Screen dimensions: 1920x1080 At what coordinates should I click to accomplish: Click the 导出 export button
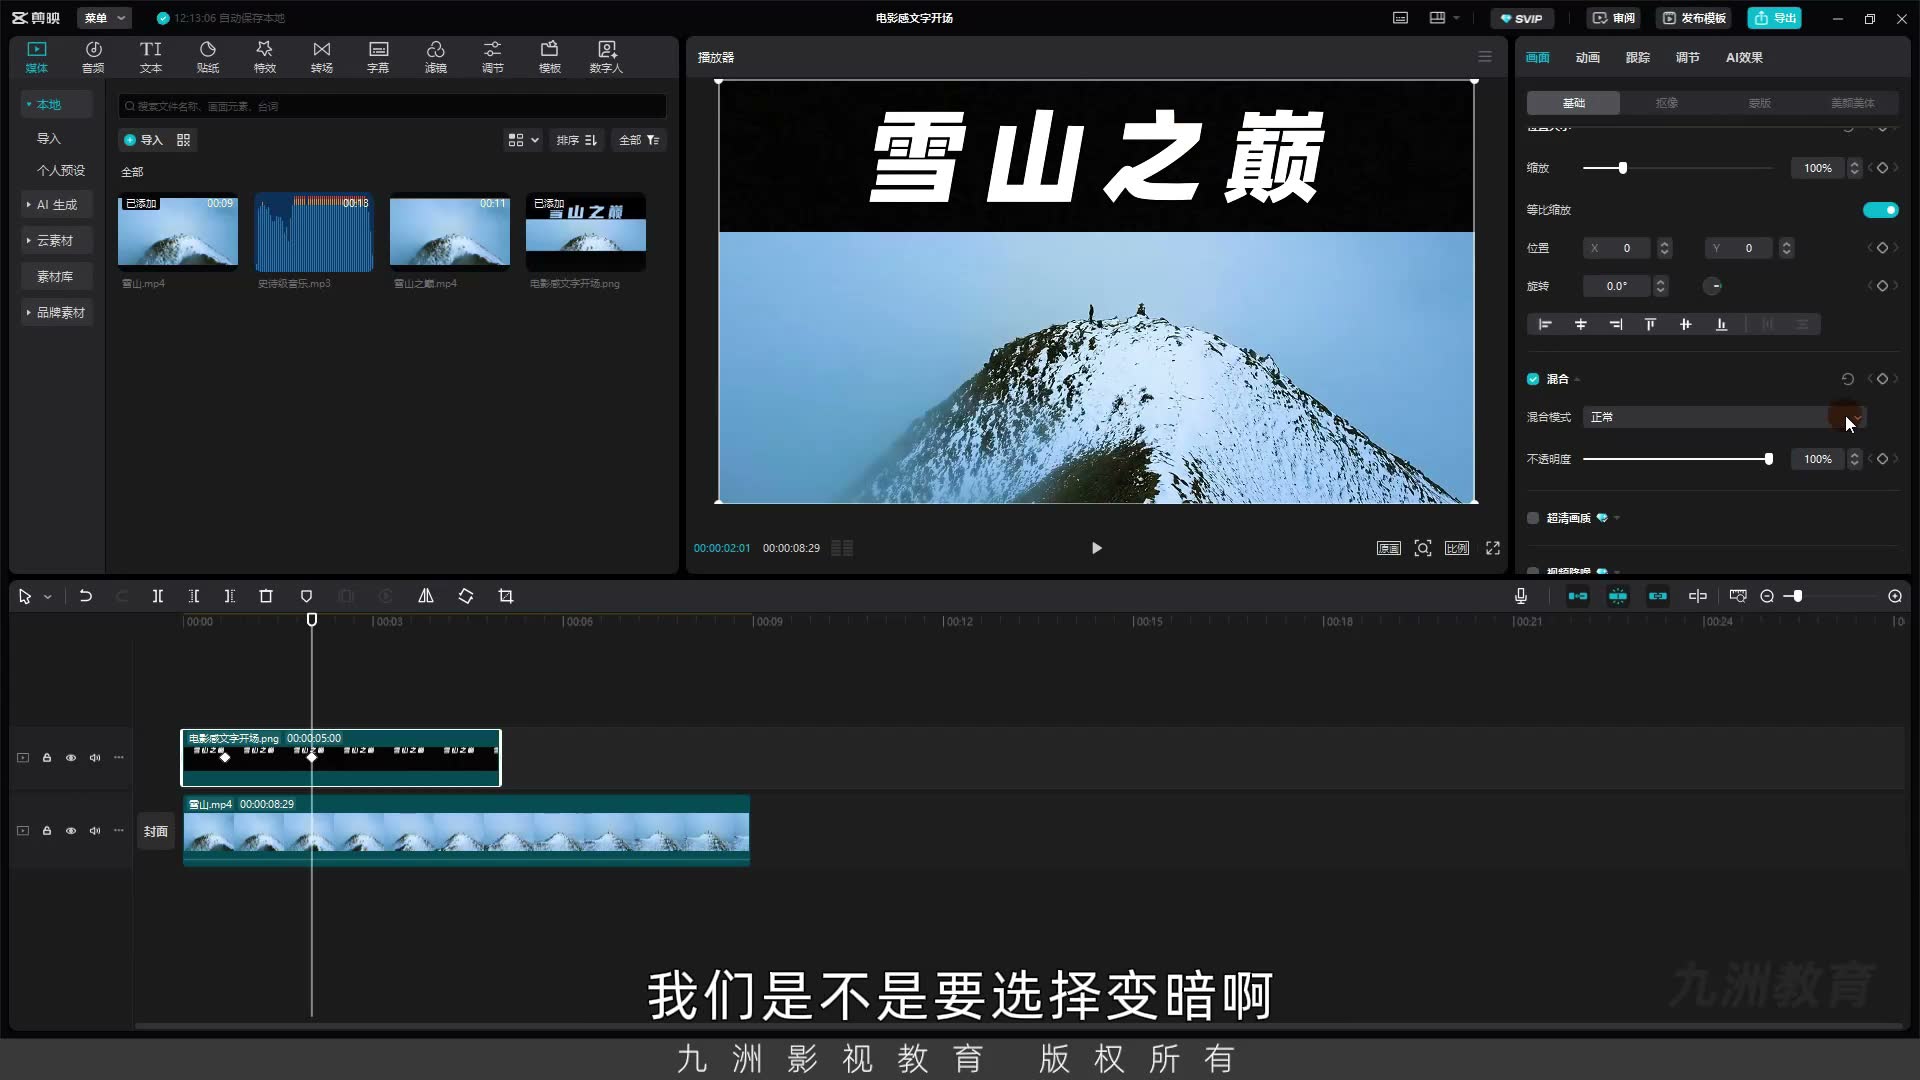(x=1775, y=18)
